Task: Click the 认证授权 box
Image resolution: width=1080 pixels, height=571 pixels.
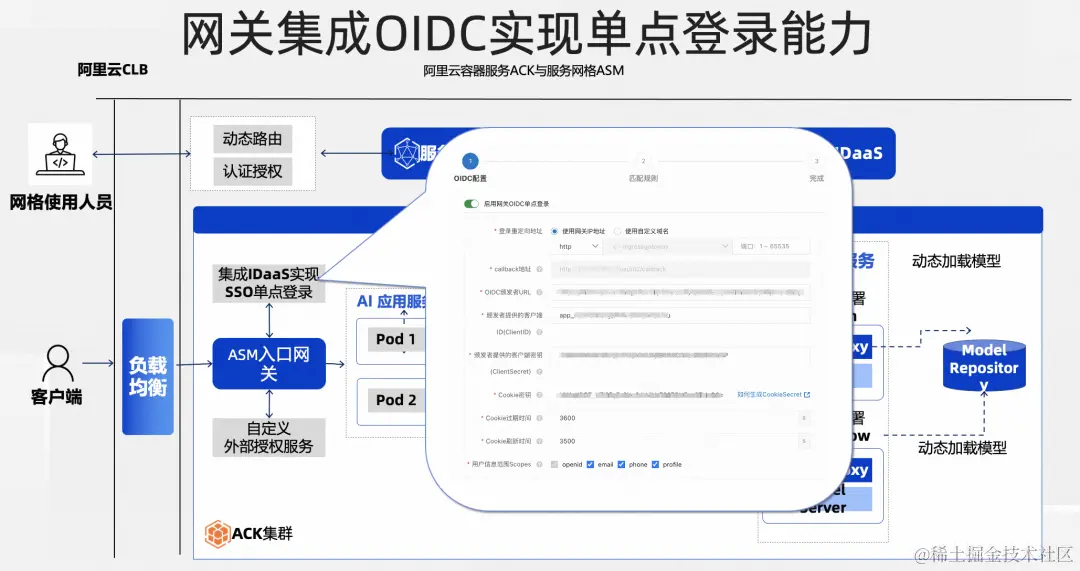Action: [252, 172]
